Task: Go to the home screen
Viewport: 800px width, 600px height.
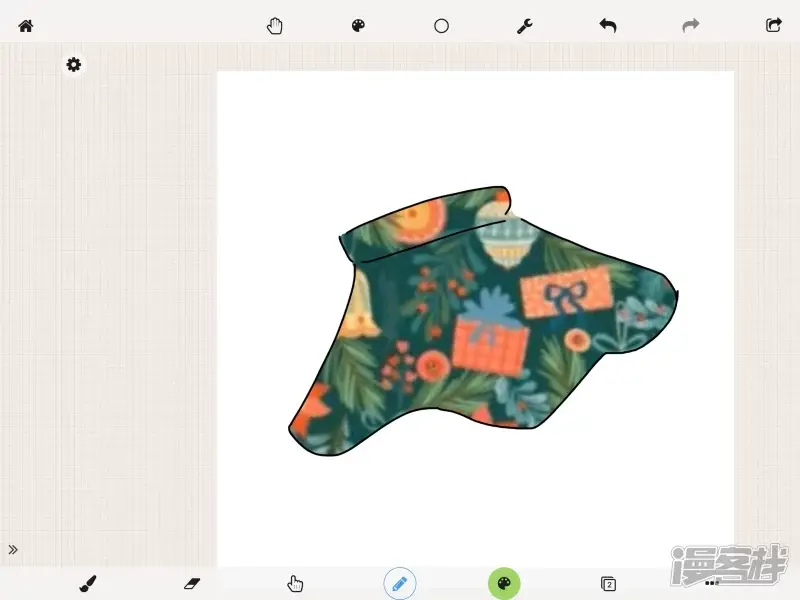Action: (26, 26)
